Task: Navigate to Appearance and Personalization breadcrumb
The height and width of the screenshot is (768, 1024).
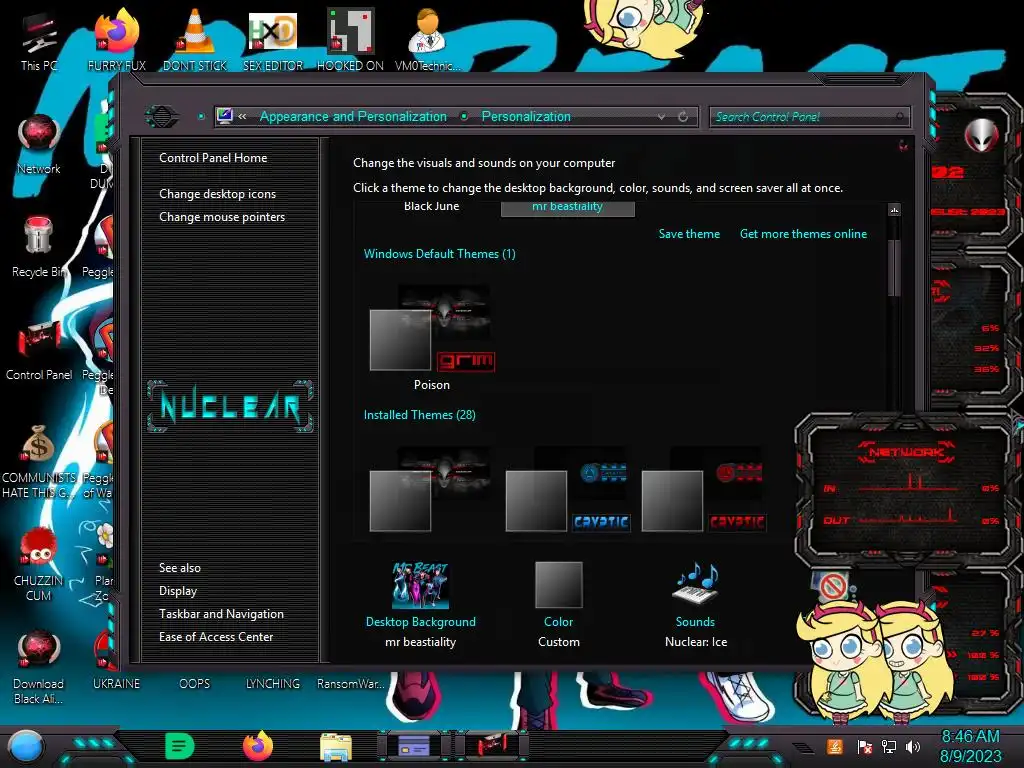Action: pos(353,116)
